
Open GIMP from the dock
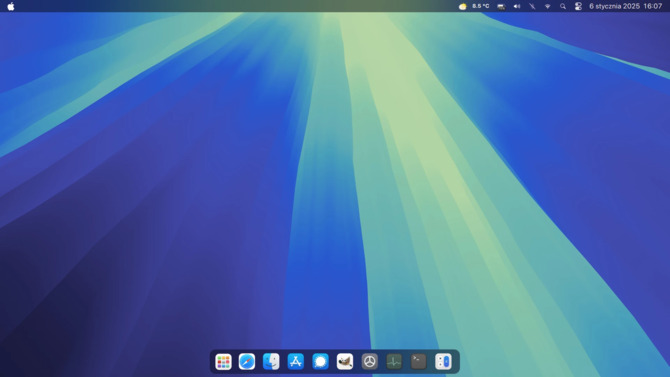(345, 362)
